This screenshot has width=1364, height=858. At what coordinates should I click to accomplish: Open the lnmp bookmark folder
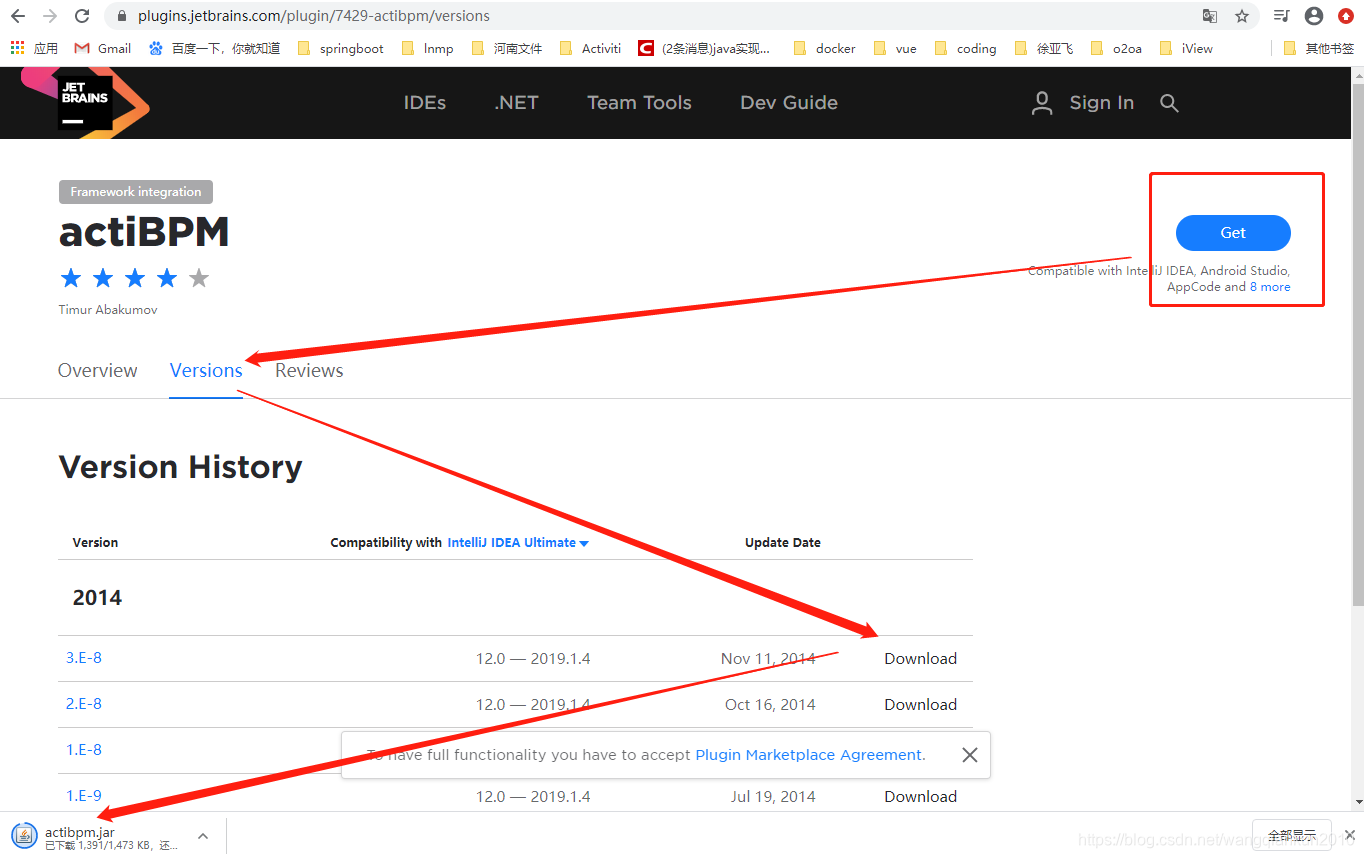(427, 48)
